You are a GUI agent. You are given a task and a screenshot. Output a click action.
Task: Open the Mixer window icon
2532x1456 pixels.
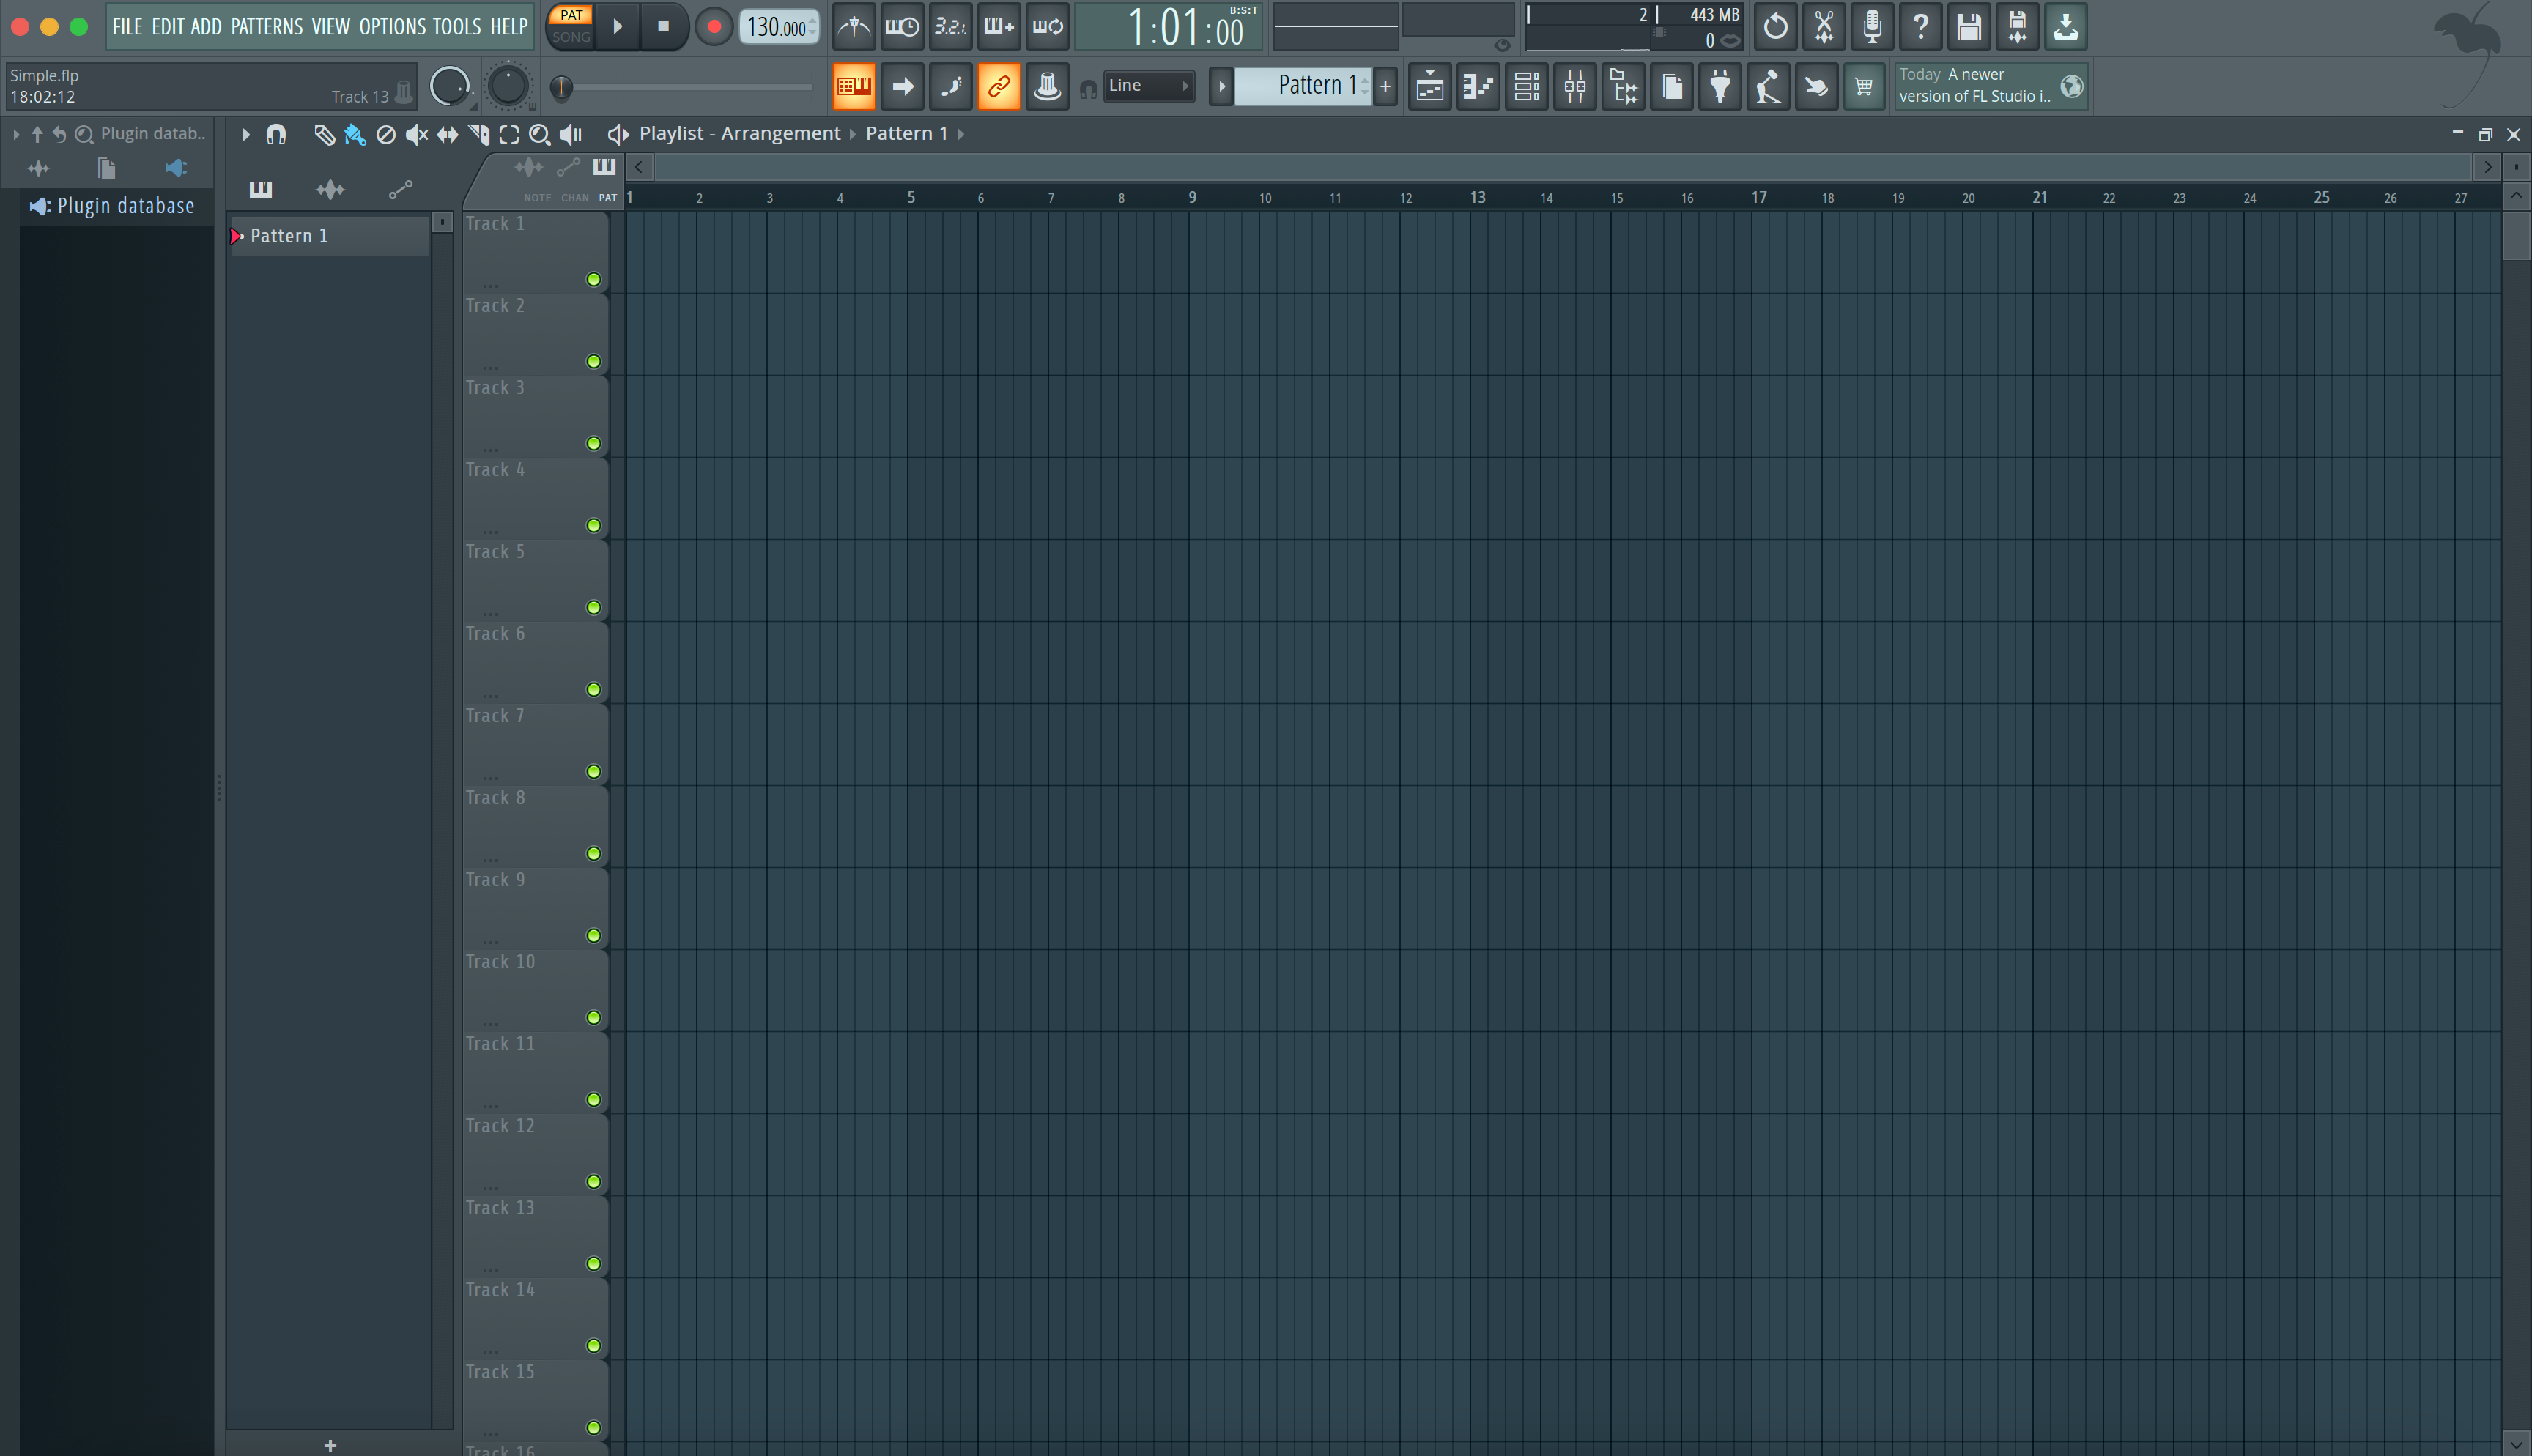1575,87
